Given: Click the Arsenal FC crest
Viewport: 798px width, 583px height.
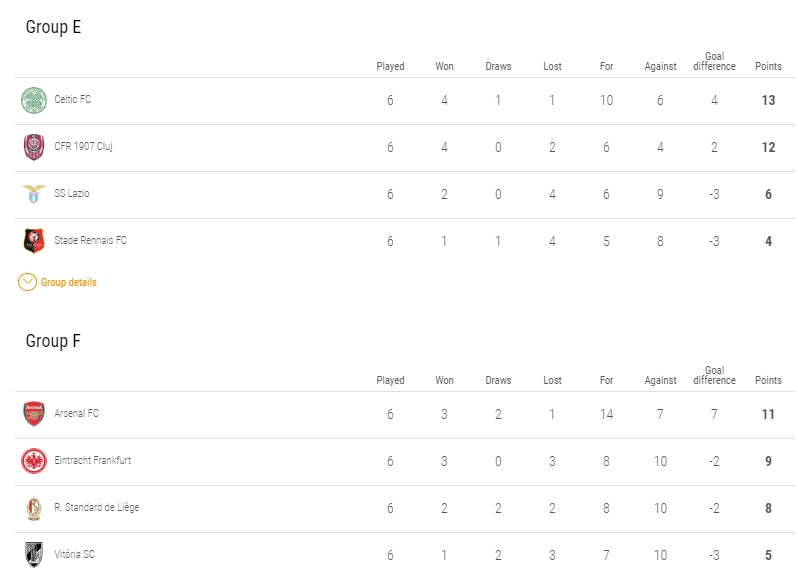Looking at the screenshot, I should coord(34,414).
